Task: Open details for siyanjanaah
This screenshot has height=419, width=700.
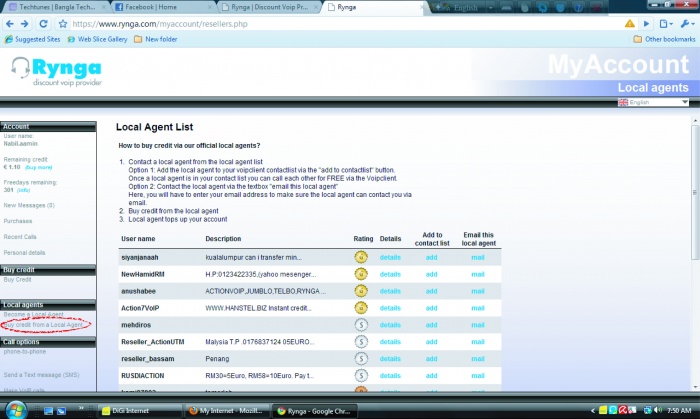Action: [x=390, y=257]
